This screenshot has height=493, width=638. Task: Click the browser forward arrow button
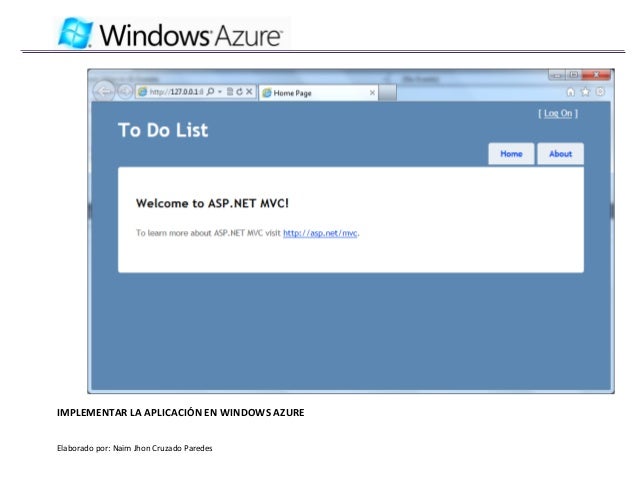[125, 91]
